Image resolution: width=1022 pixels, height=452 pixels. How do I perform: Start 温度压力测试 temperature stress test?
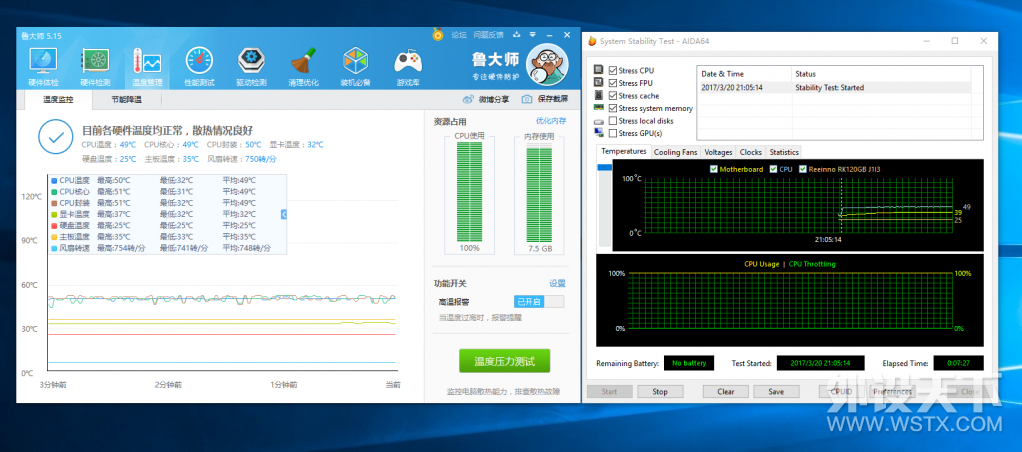pyautogui.click(x=504, y=361)
